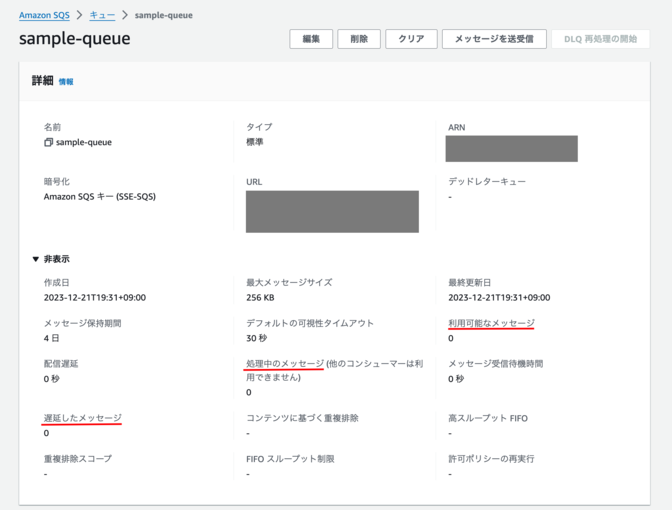
Task: Click the 詳細 panel heading
Action: pos(43,81)
